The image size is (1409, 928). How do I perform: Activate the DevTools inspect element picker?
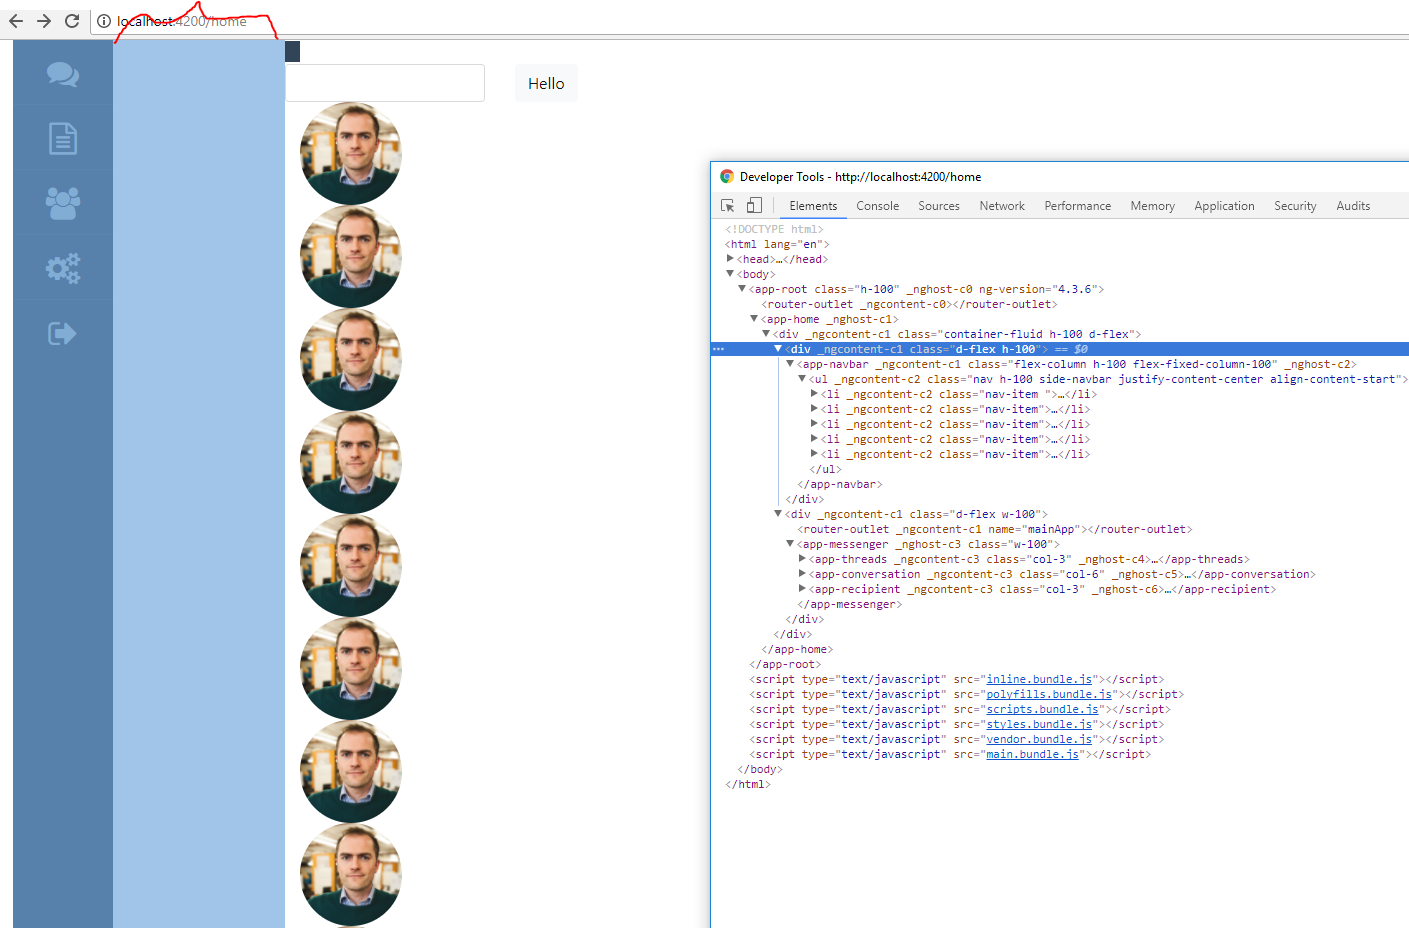pyautogui.click(x=728, y=206)
